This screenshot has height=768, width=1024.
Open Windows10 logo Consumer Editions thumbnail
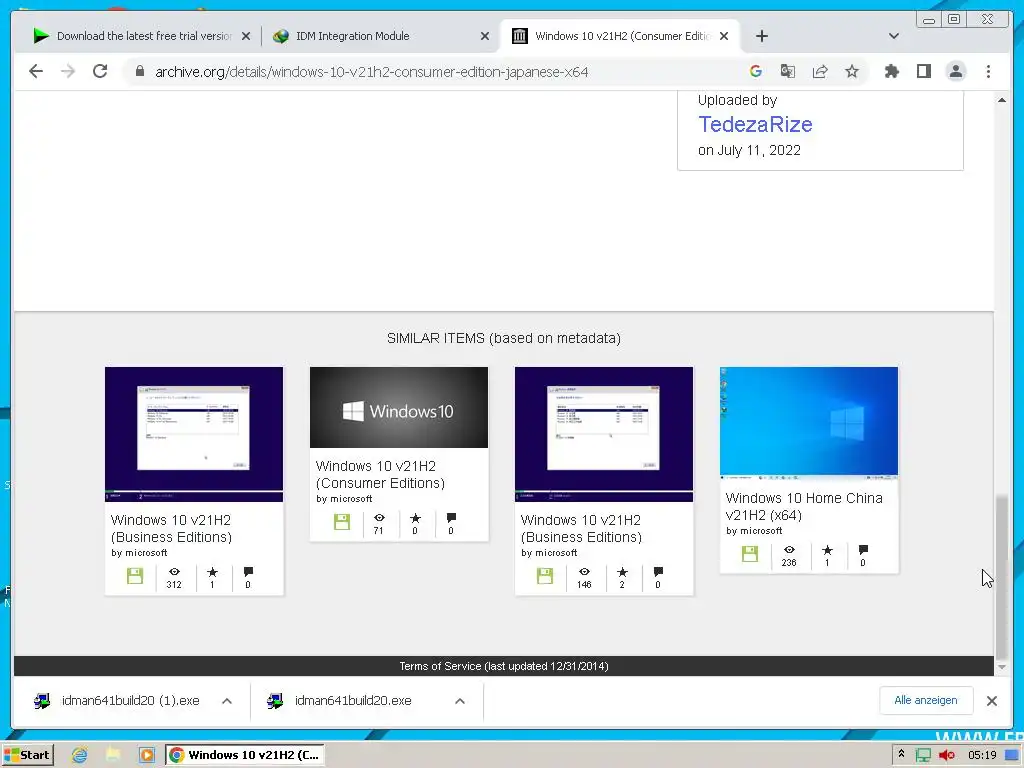click(399, 408)
